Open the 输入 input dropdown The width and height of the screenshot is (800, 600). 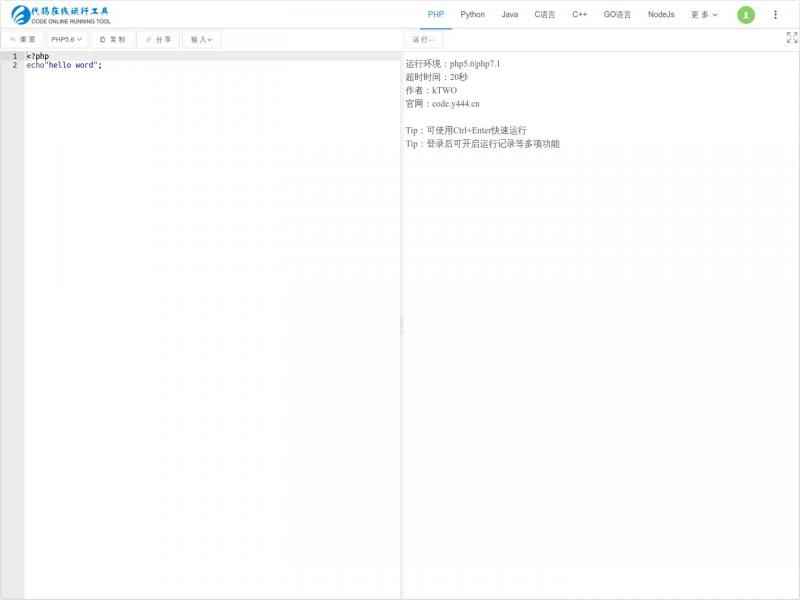pyautogui.click(x=202, y=39)
